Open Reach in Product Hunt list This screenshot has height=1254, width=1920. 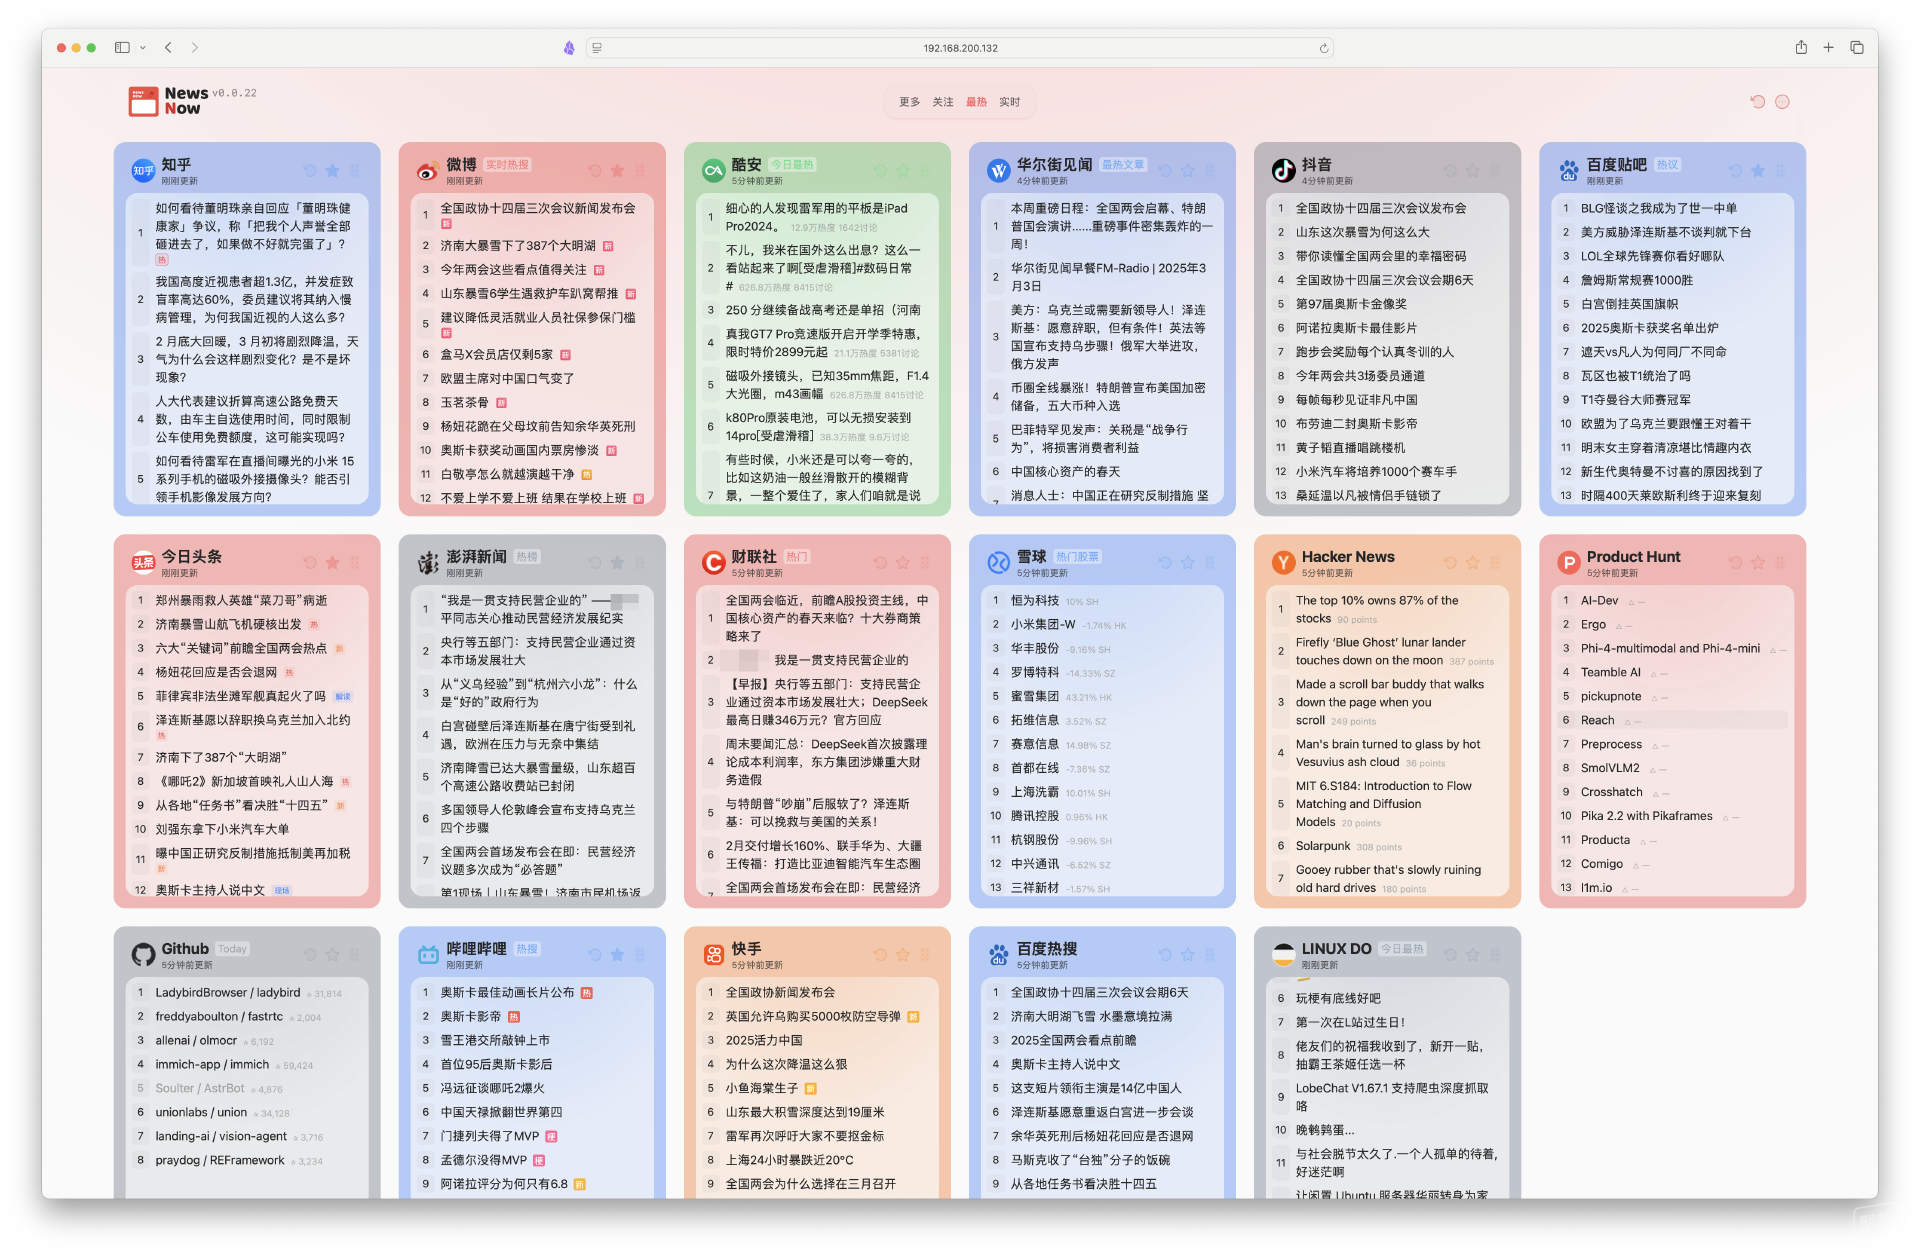1672,720
